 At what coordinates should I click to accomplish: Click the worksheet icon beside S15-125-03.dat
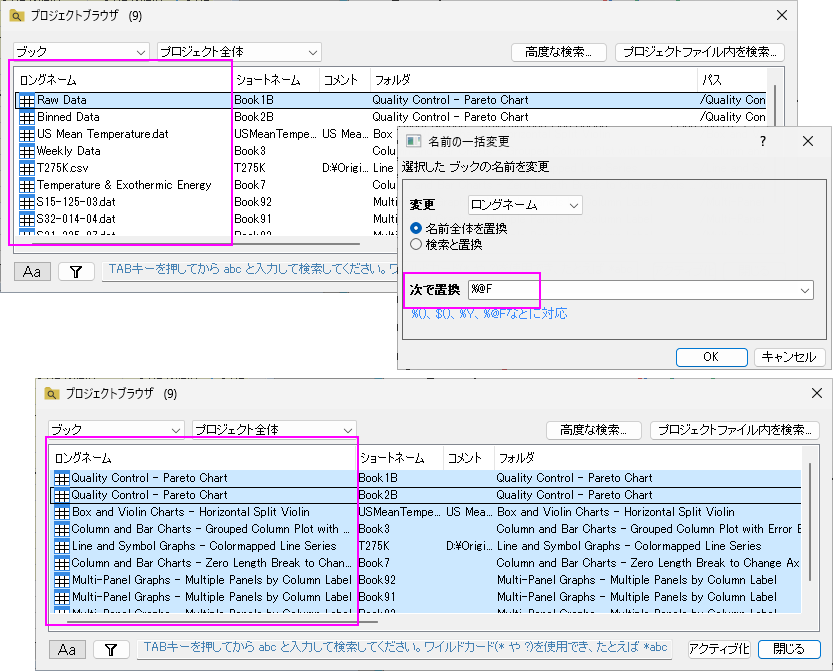point(27,202)
